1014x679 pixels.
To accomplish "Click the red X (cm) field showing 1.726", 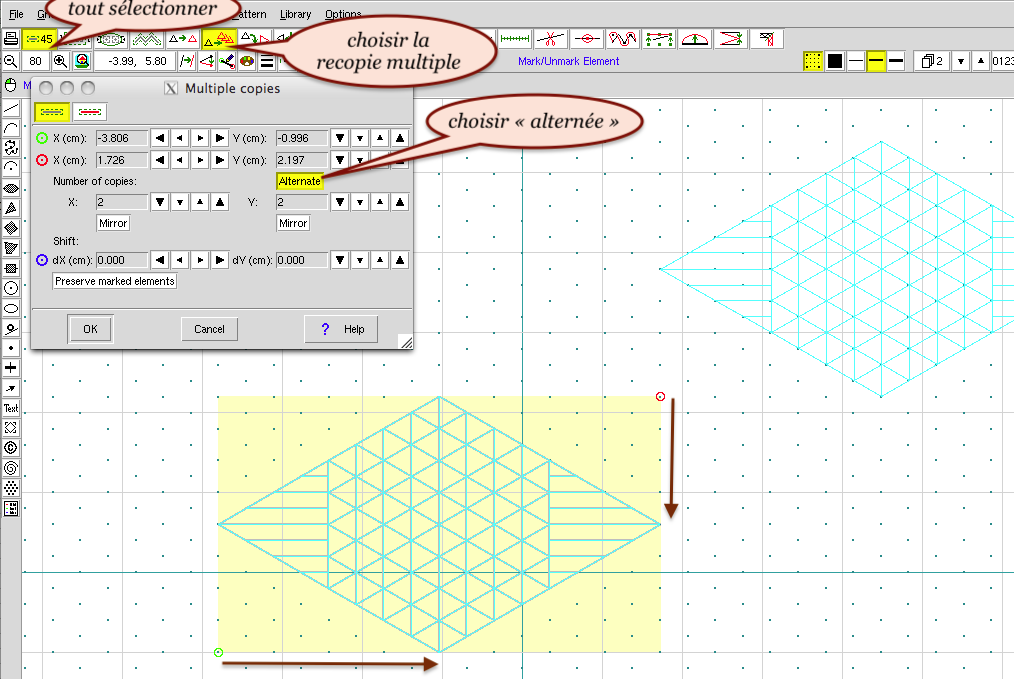I will [x=122, y=160].
